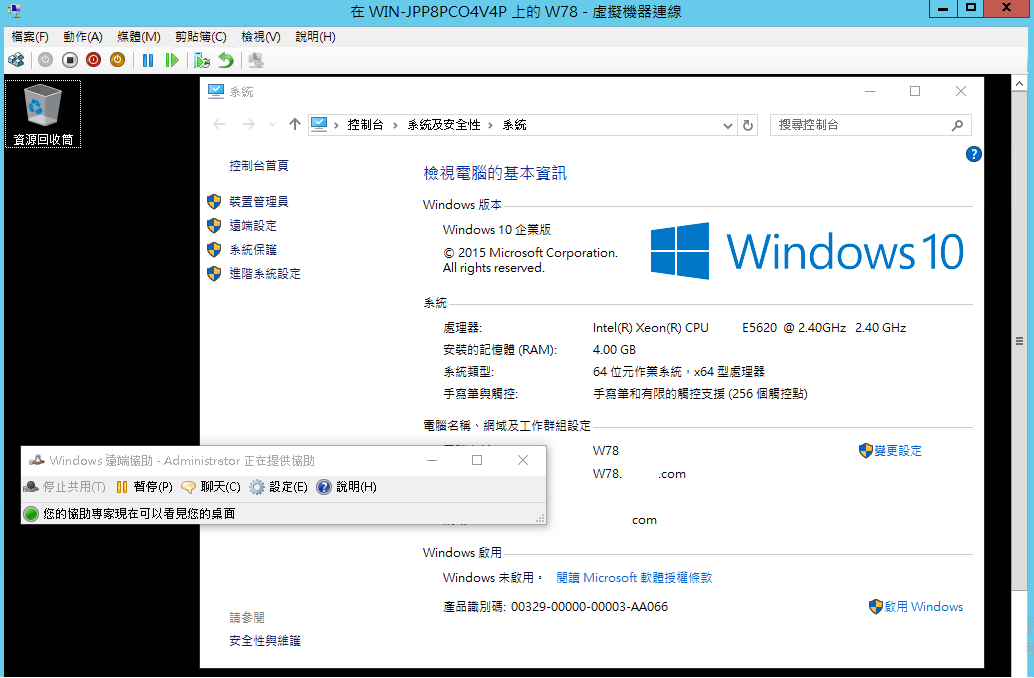Open 遠端設定 link
The width and height of the screenshot is (1034, 678).
click(253, 226)
